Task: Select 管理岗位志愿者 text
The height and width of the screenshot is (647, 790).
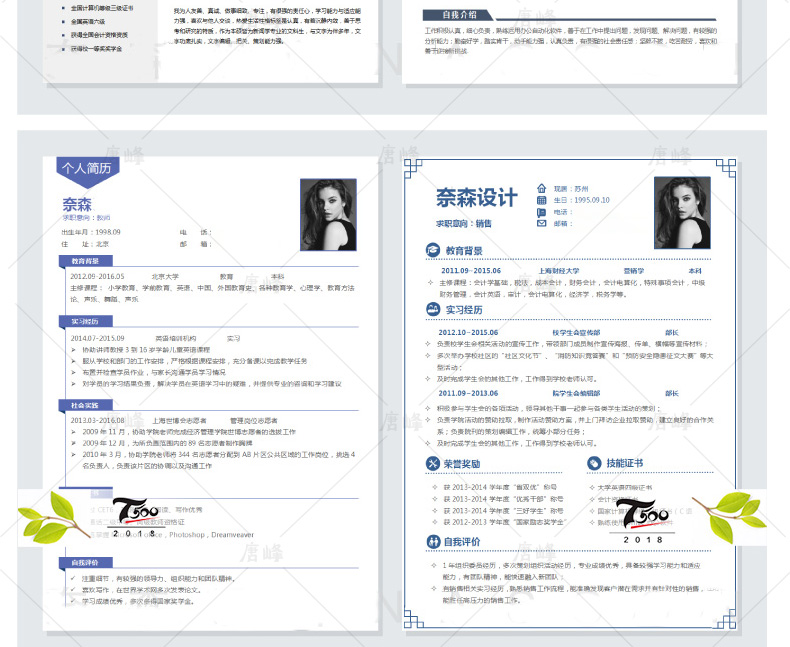Action: click(x=254, y=420)
